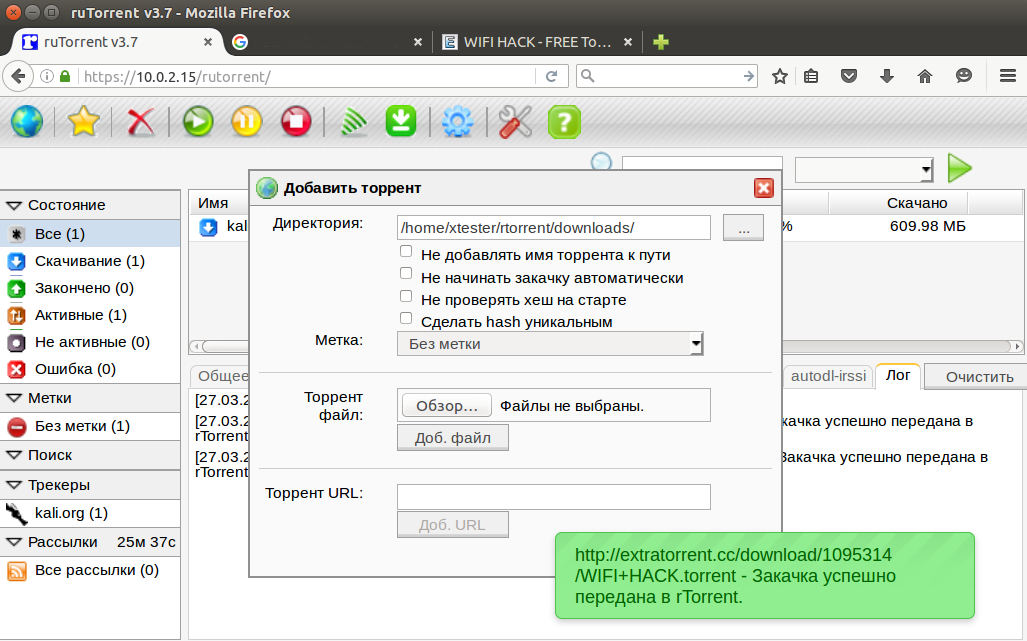
Task: Filter by Скачивание (1) downloading state
Action: point(90,261)
